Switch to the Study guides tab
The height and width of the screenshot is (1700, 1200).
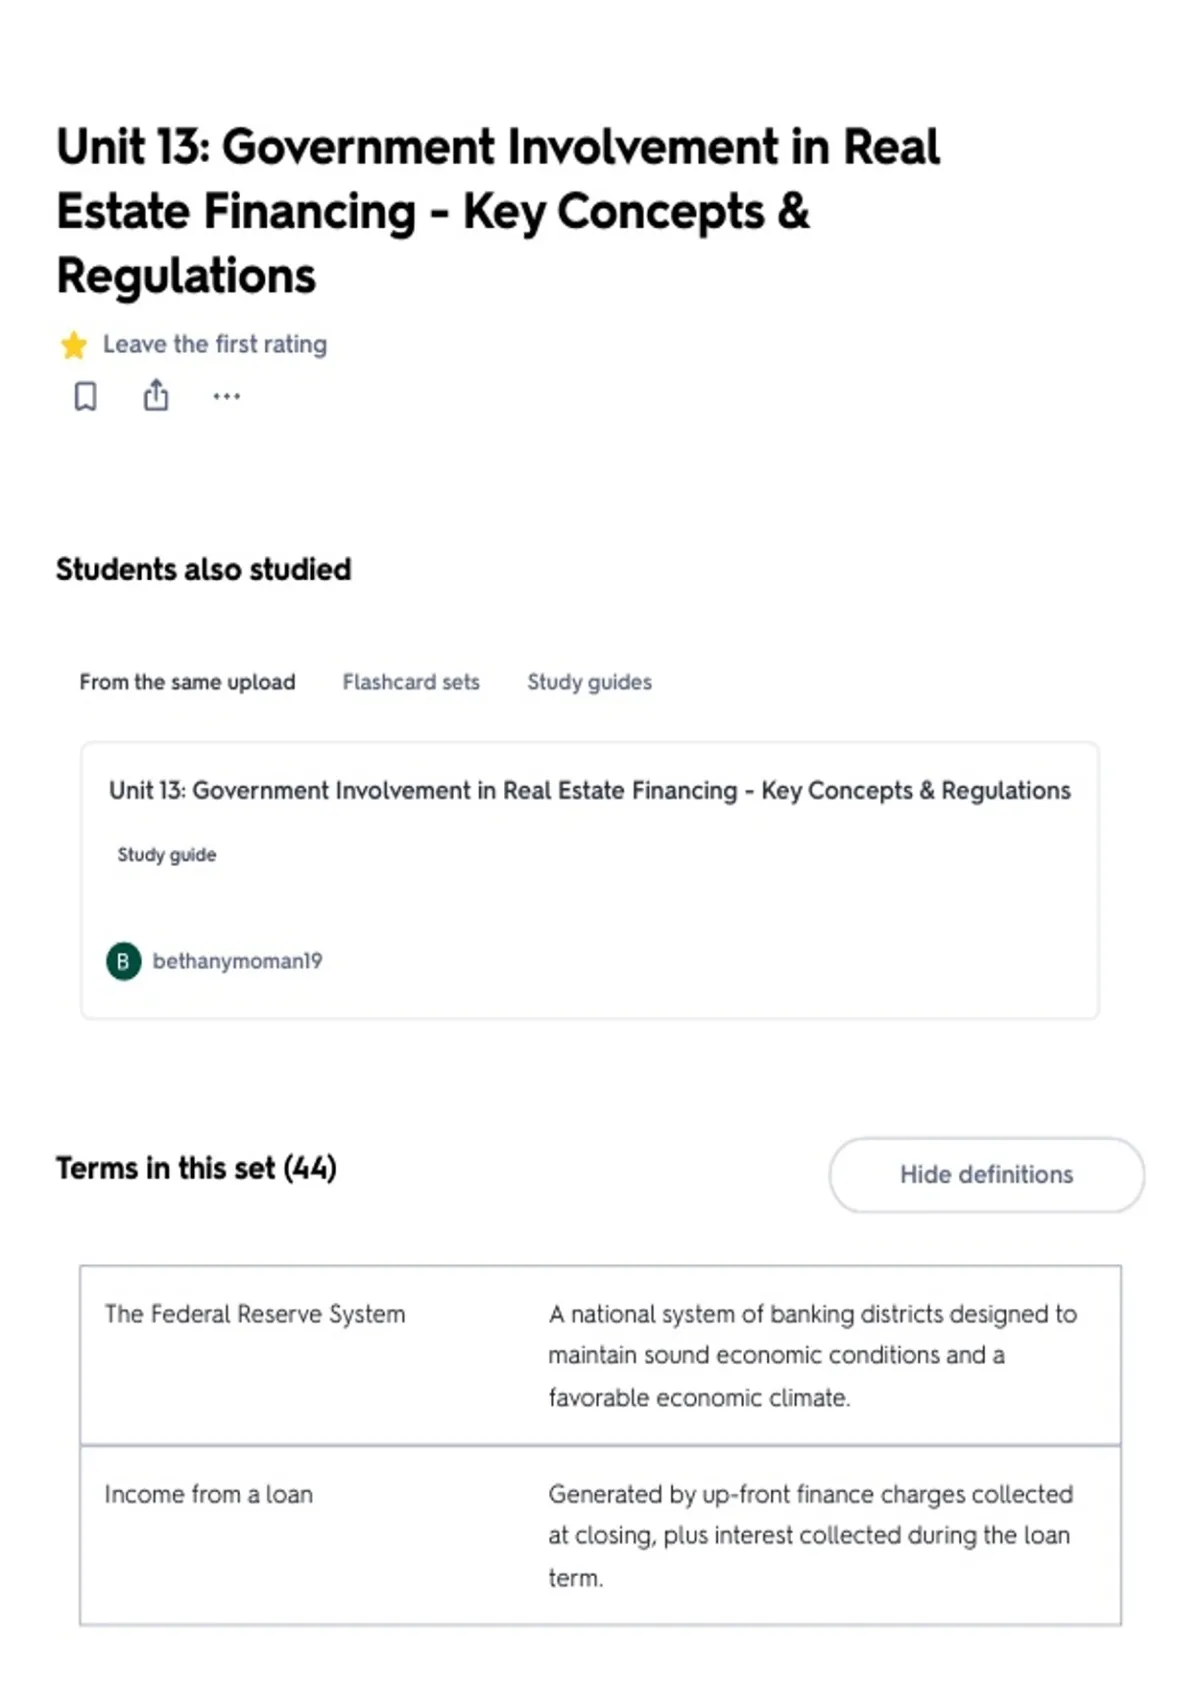pos(589,682)
